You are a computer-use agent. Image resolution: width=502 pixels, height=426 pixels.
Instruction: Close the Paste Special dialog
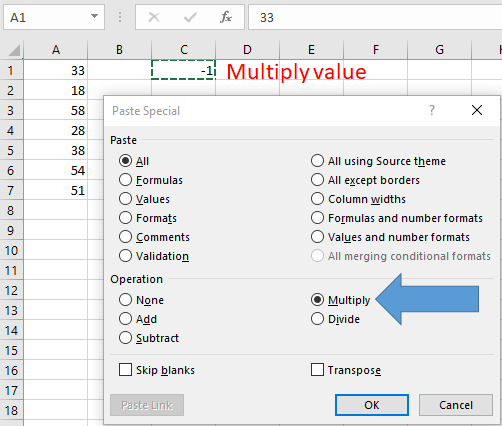coord(477,110)
